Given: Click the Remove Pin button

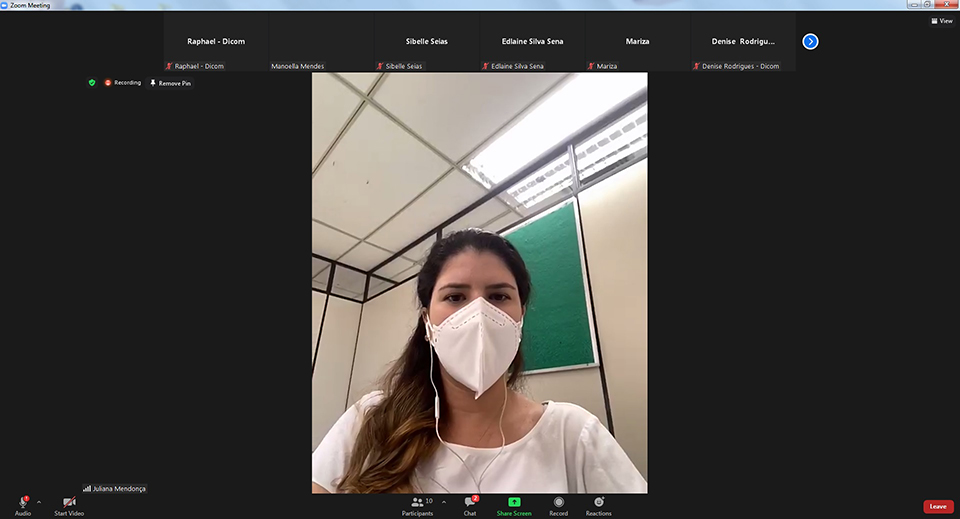Looking at the screenshot, I should click(170, 83).
